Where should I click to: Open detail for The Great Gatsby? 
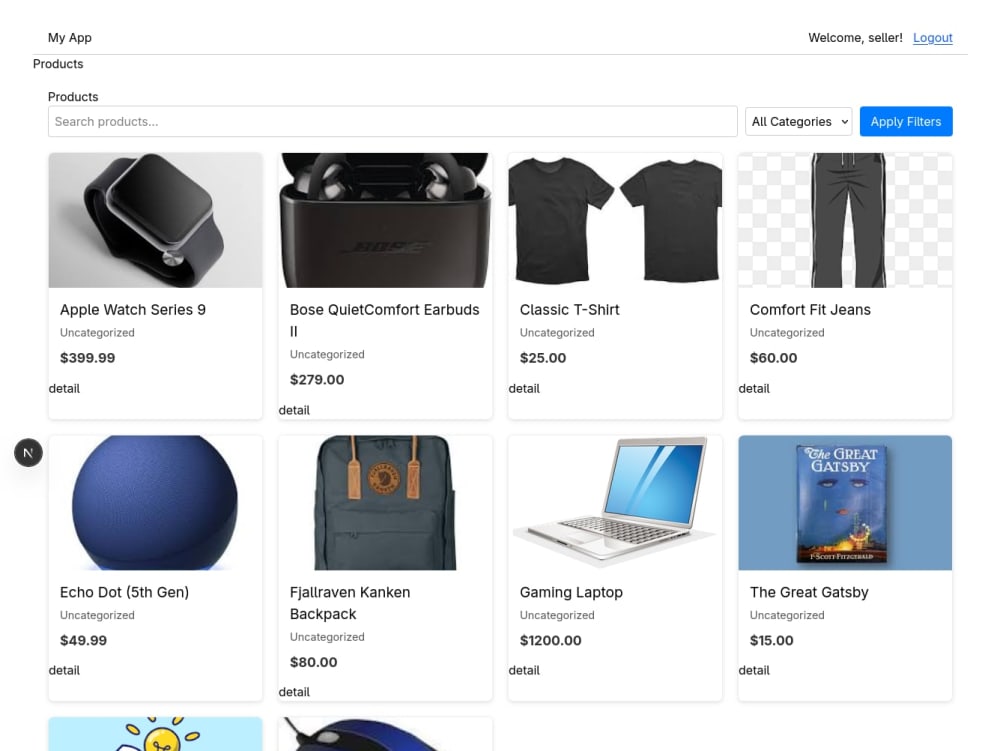(x=754, y=670)
